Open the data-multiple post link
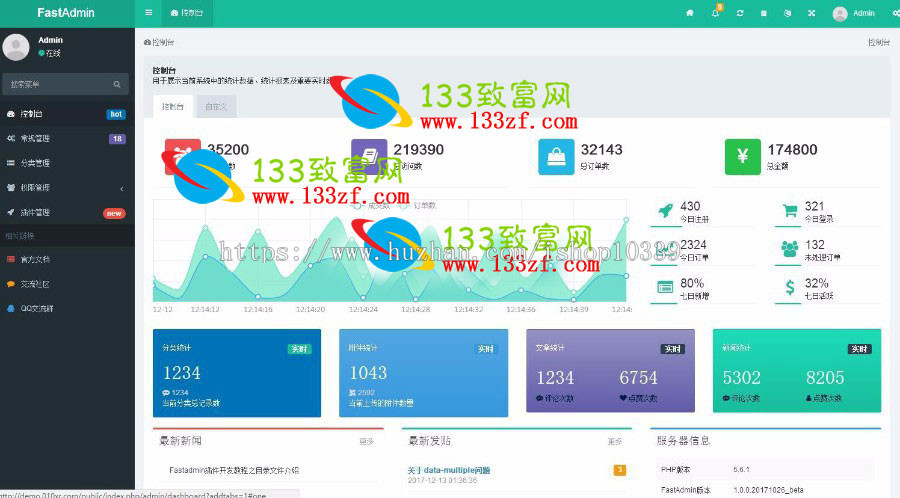Image resolution: width=900 pixels, height=498 pixels. click(449, 470)
